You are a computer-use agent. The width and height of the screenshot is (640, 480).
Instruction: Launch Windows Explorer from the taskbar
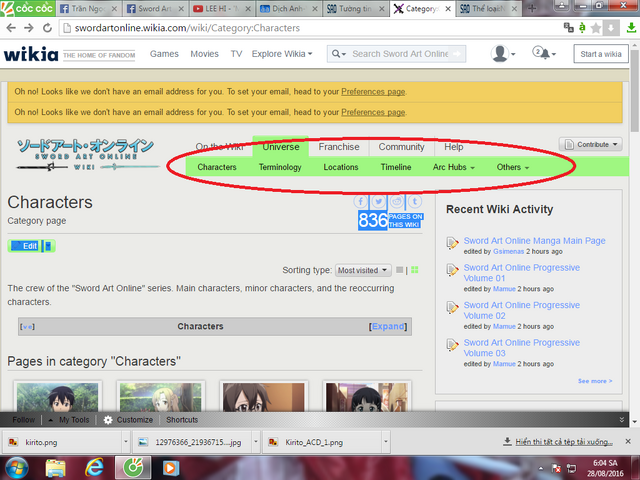click(56, 468)
